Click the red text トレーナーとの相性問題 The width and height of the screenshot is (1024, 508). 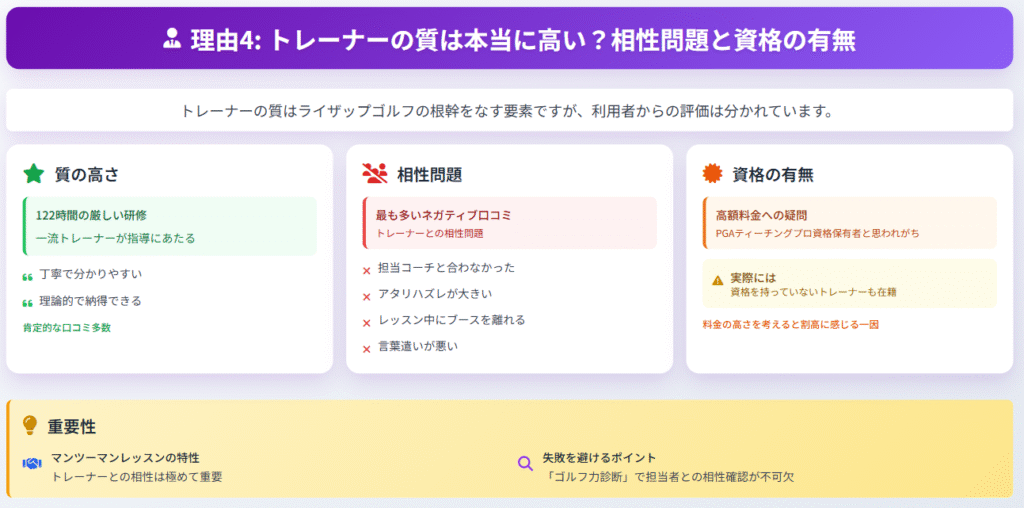click(x=430, y=232)
